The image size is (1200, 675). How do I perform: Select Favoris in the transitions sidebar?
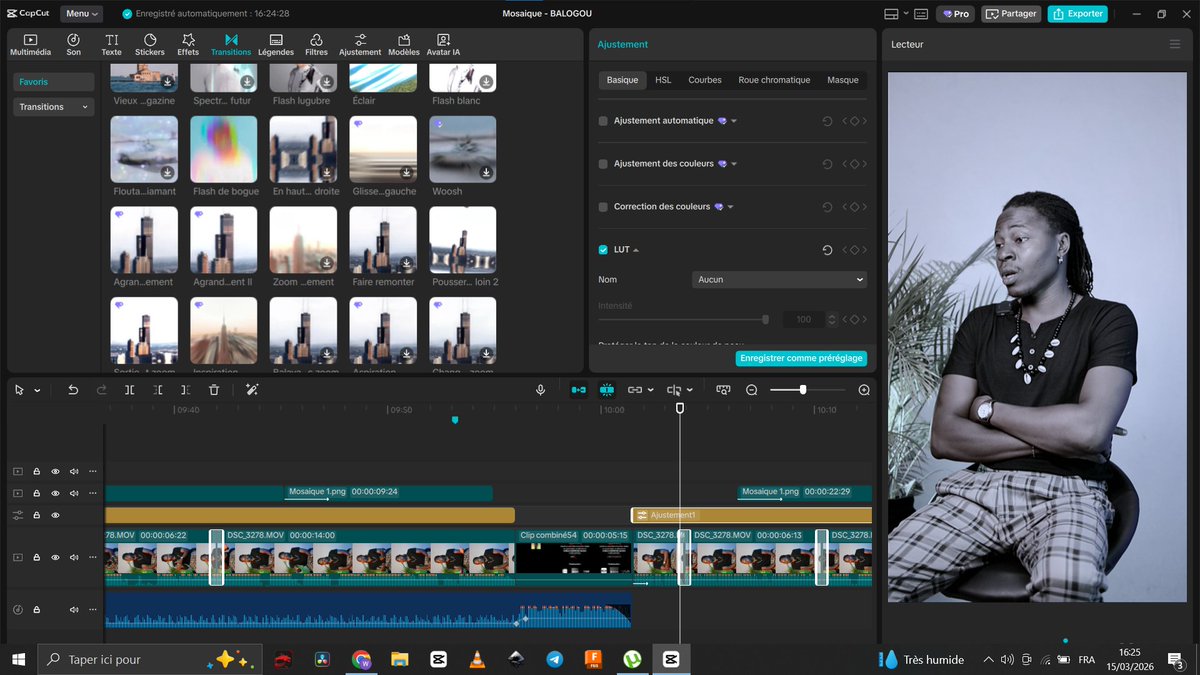point(54,82)
